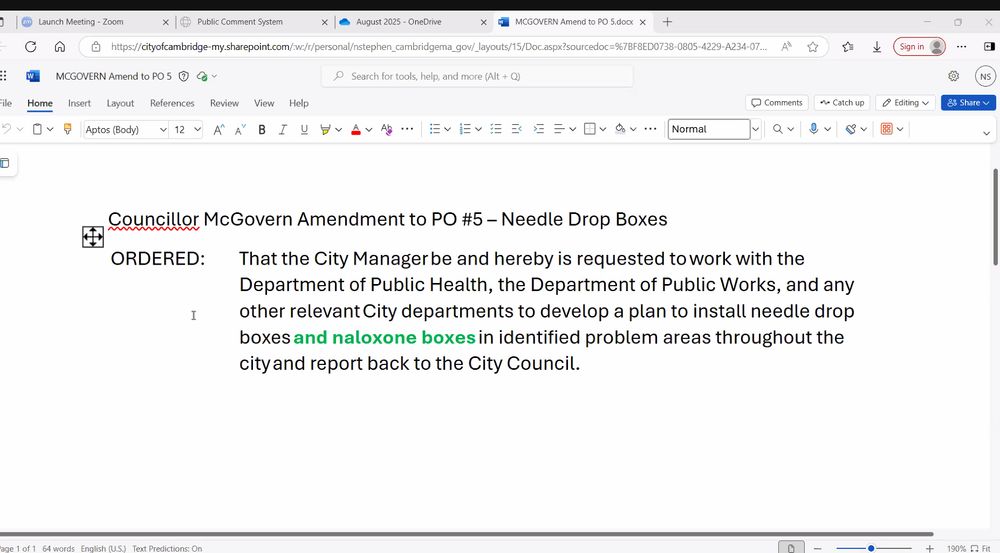
Task: Click the Word search box
Action: [478, 76]
